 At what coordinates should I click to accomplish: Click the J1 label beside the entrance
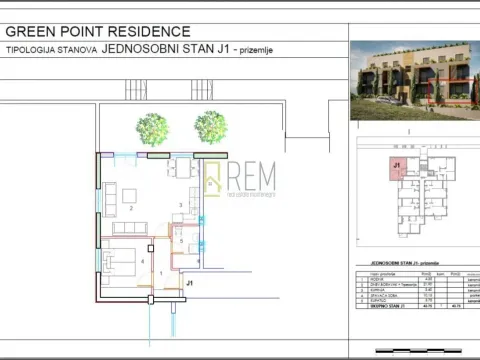pos(189,283)
